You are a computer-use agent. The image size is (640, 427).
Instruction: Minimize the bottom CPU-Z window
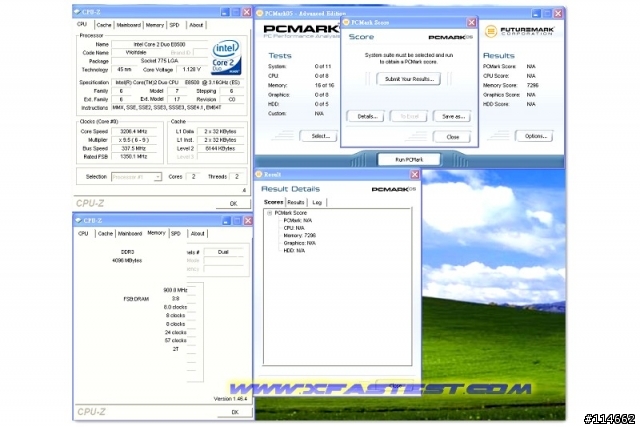[x=227, y=220]
